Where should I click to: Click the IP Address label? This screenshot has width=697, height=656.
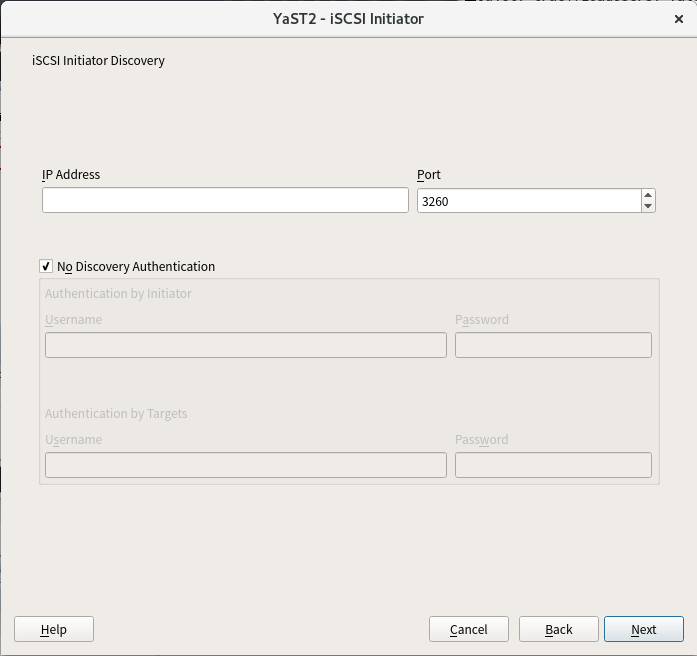71,175
